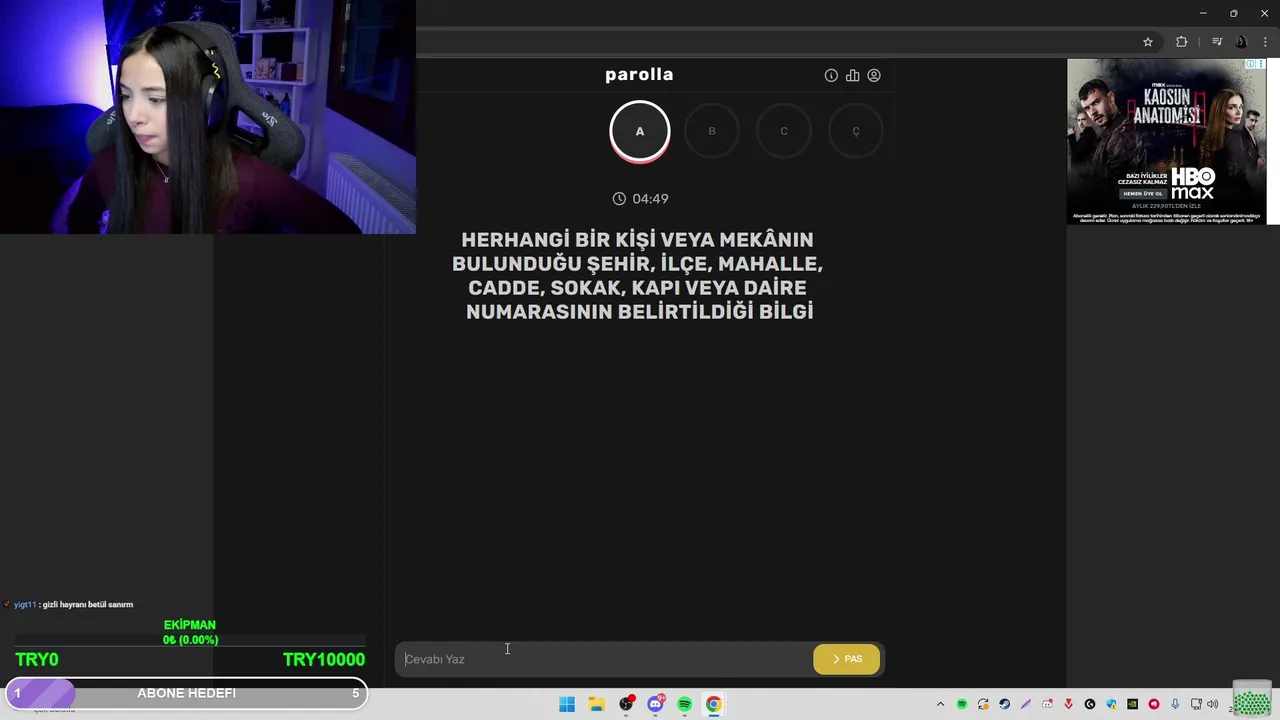Select letter circle A
The width and height of the screenshot is (1280, 720).
click(x=640, y=131)
